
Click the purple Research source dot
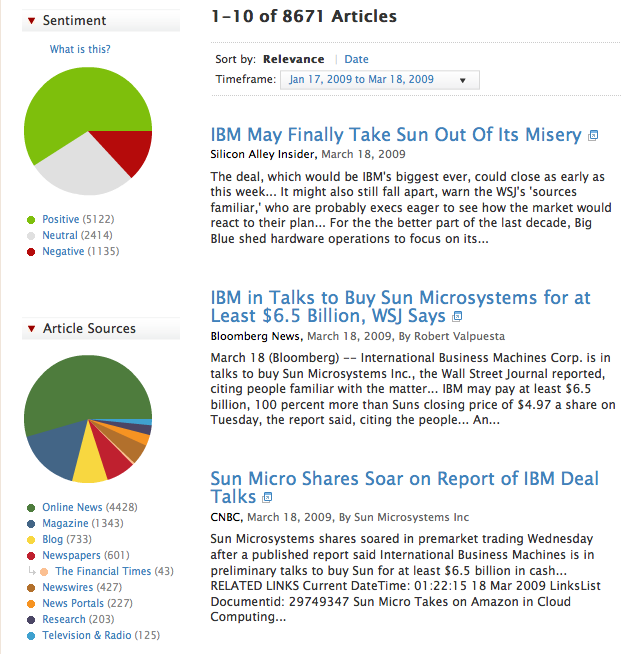click(32, 620)
